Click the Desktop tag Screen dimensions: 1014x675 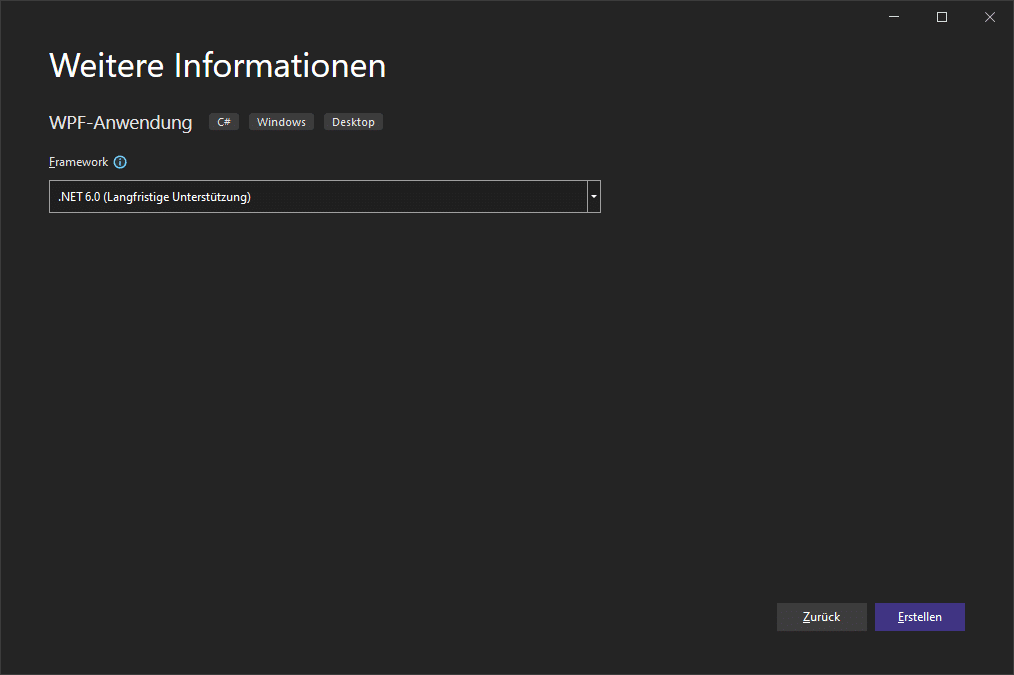click(353, 122)
